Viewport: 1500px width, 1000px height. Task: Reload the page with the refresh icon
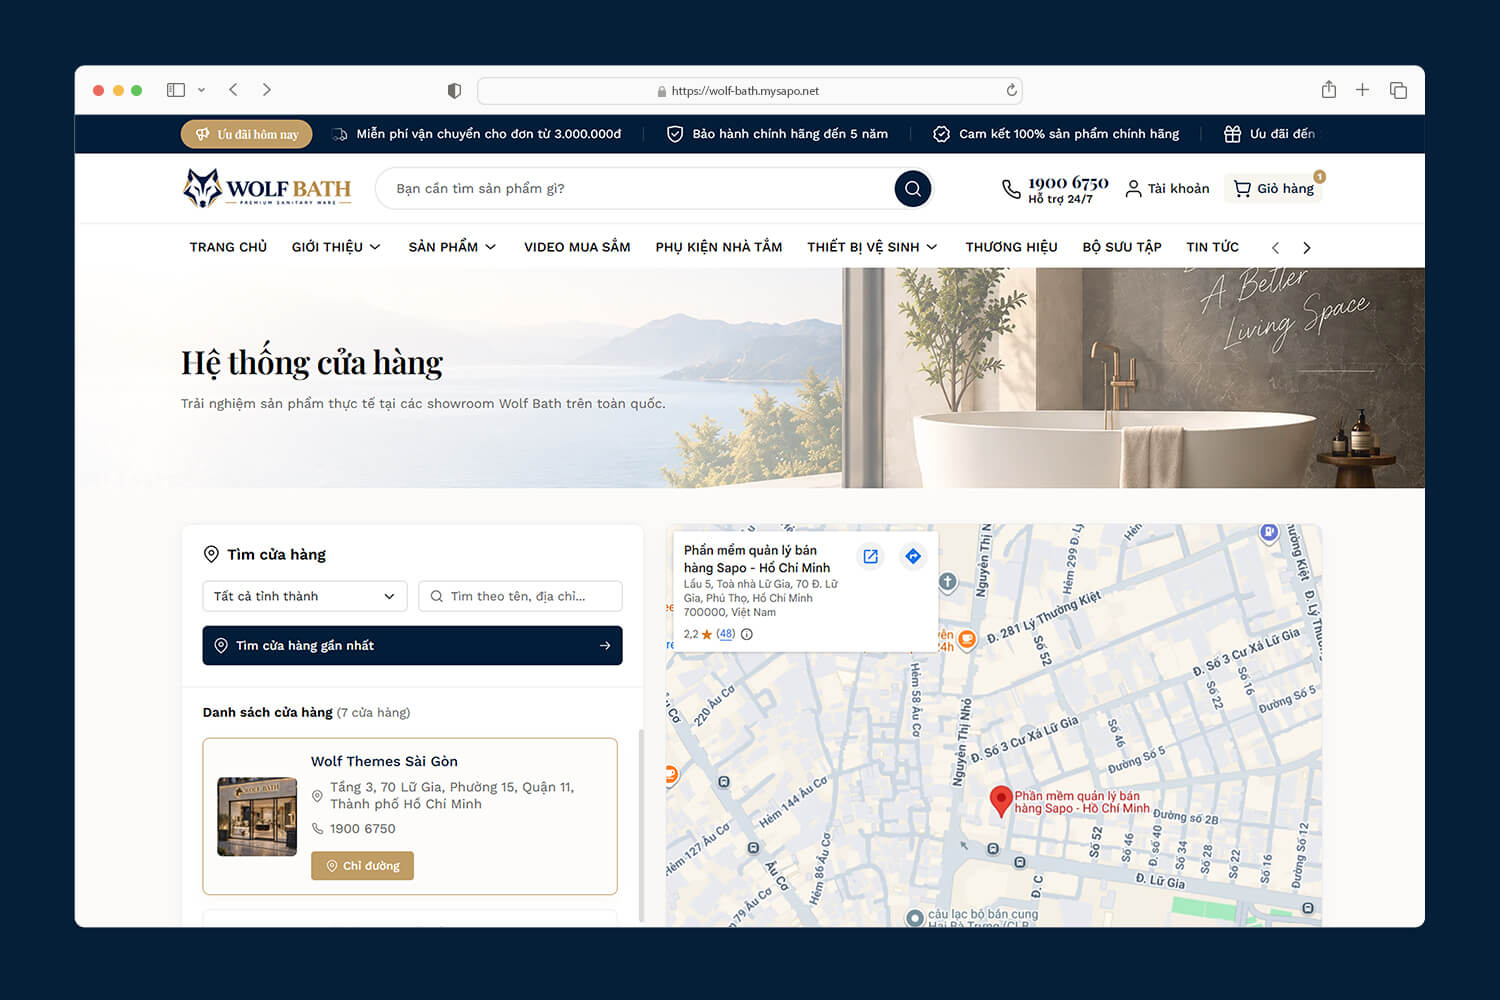click(x=1011, y=90)
